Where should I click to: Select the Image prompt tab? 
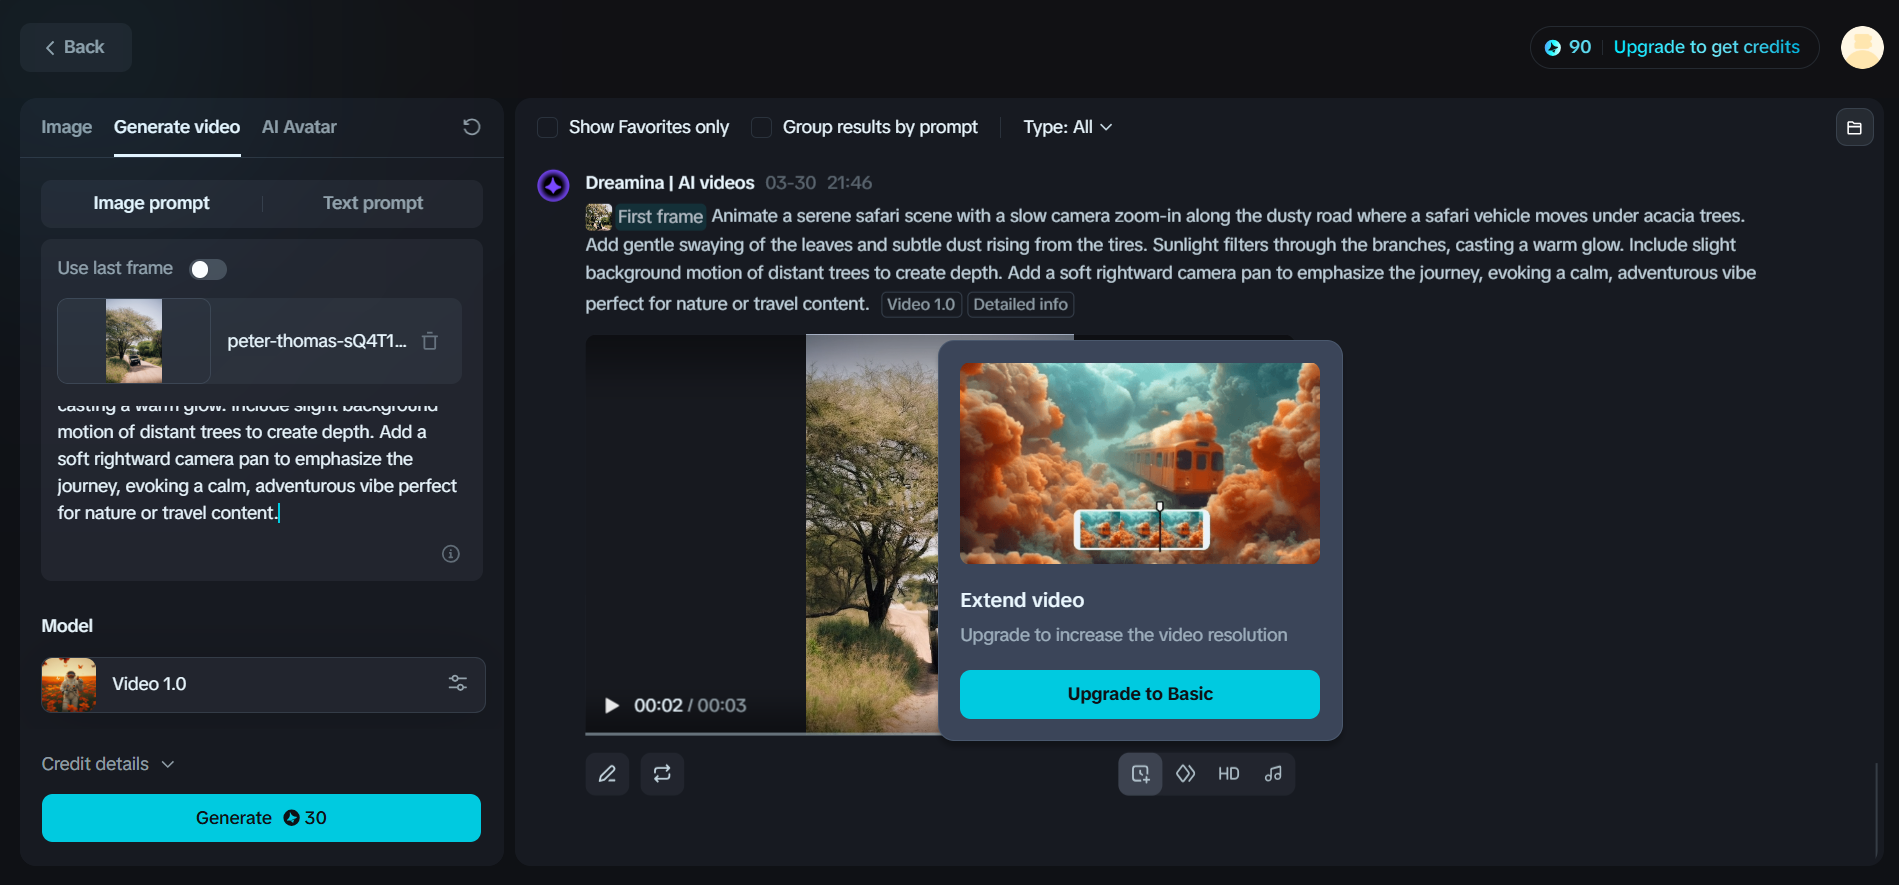151,203
